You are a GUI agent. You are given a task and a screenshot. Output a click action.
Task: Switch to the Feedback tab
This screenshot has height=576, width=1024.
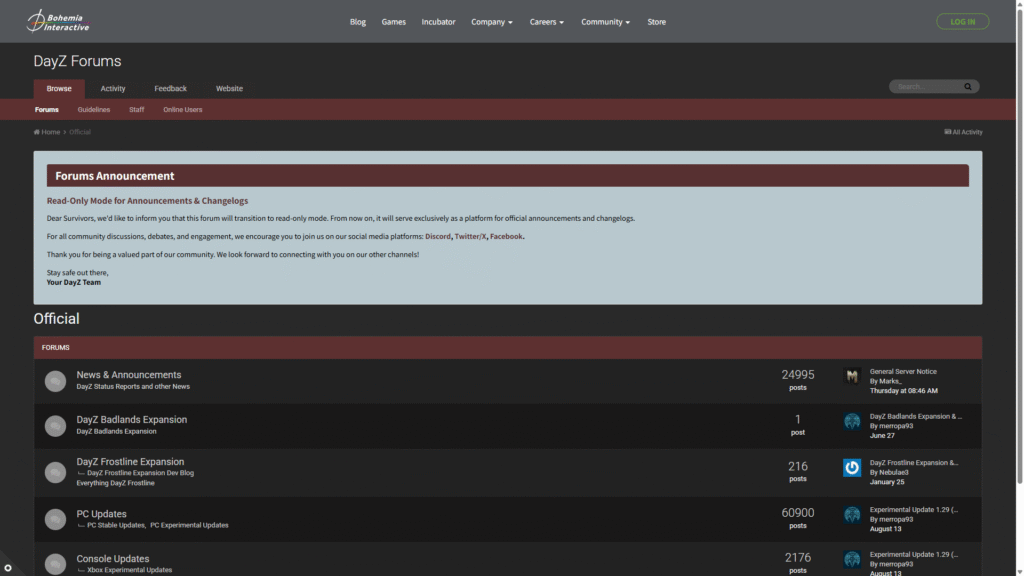point(170,89)
